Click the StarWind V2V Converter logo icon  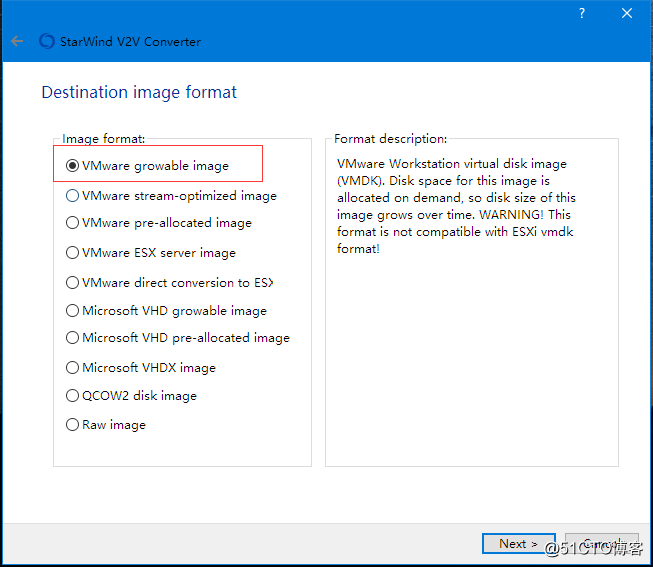[x=47, y=41]
